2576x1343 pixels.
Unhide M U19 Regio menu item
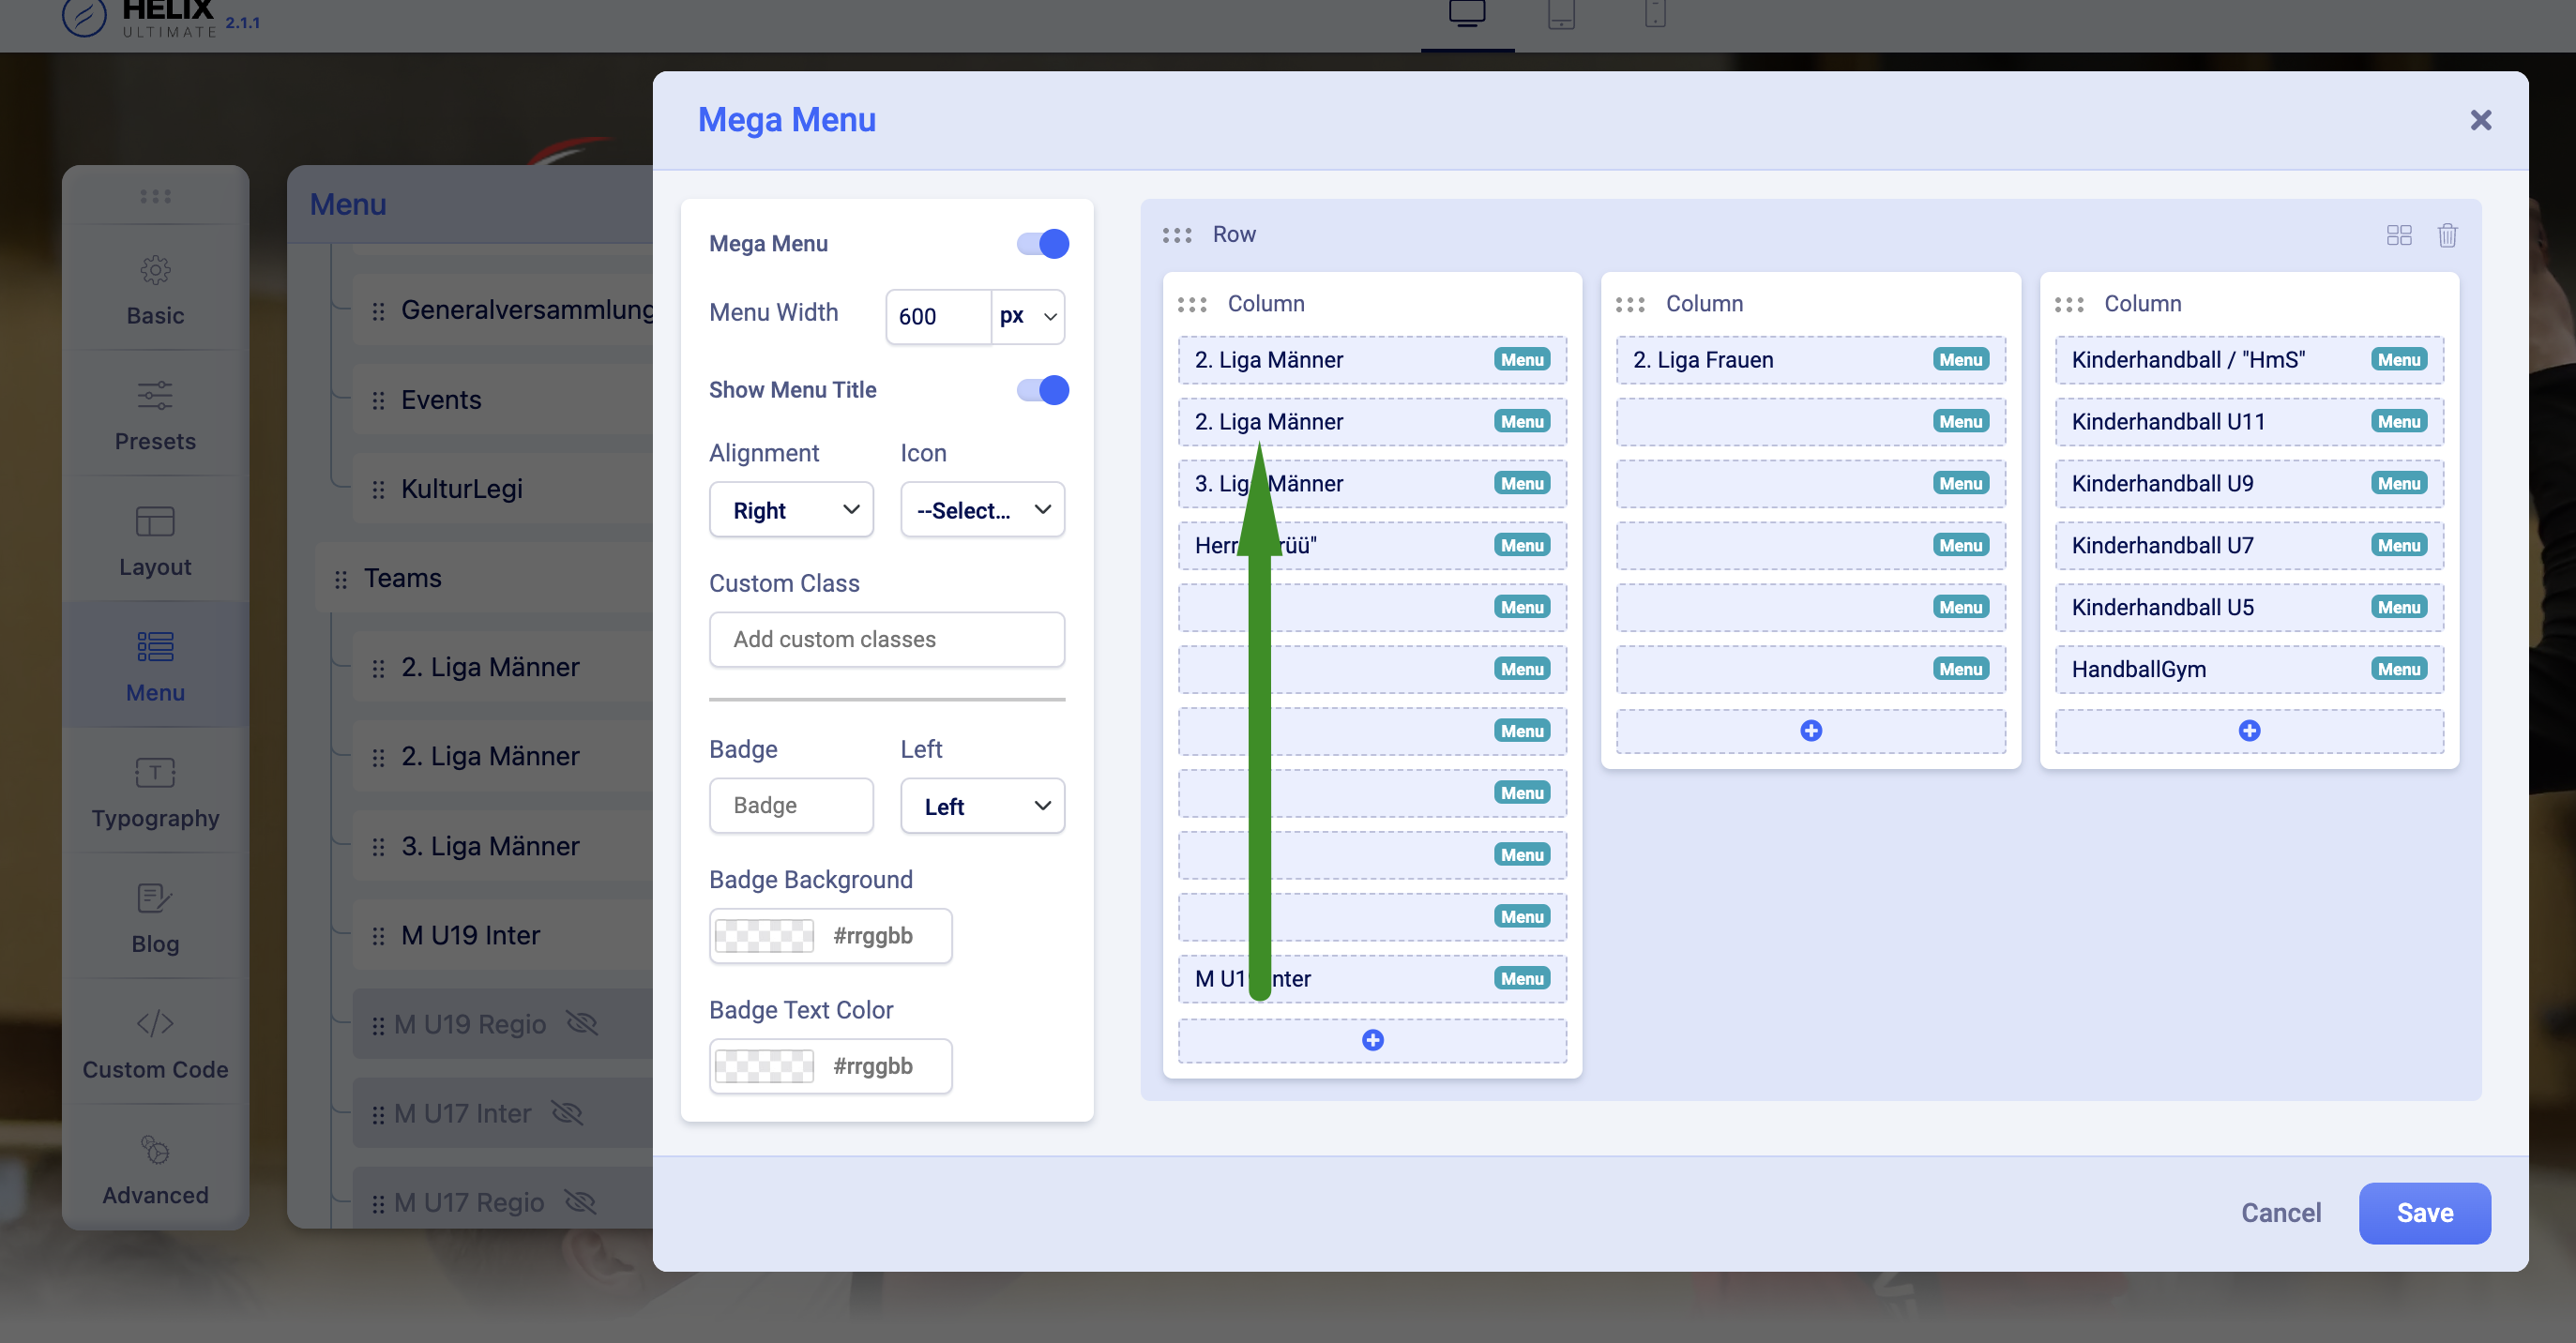(581, 1024)
